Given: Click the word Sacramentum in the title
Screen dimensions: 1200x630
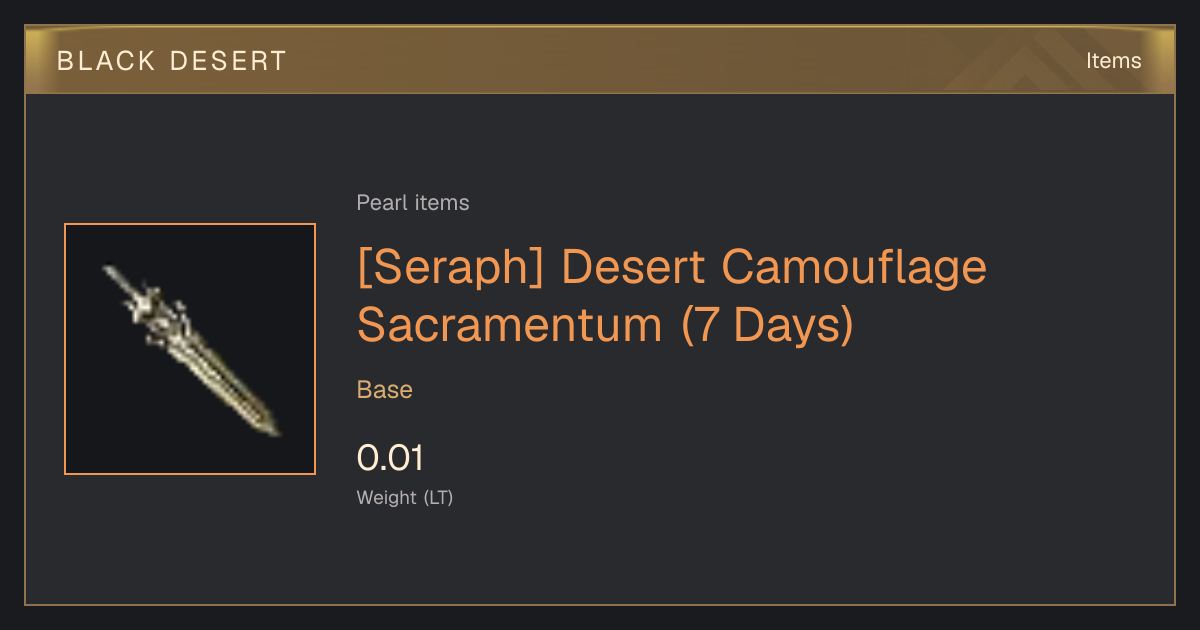Looking at the screenshot, I should [510, 324].
